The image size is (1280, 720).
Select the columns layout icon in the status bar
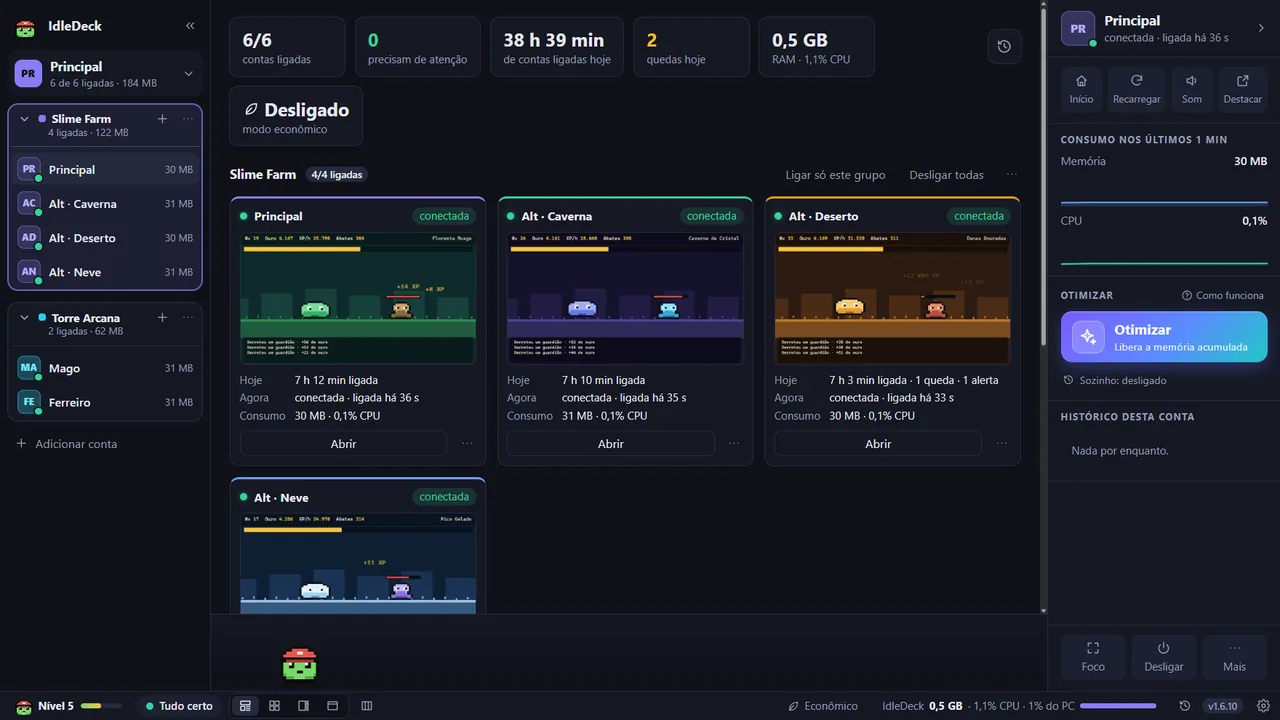tap(367, 706)
